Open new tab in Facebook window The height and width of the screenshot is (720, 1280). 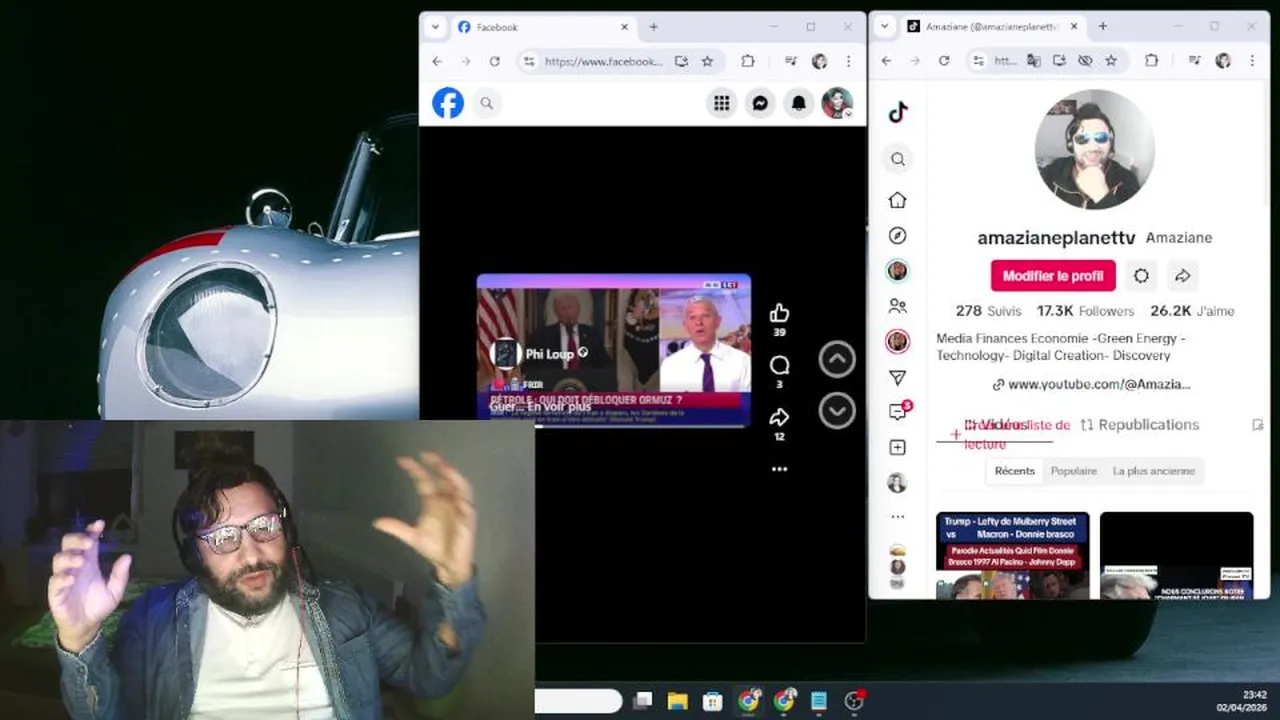click(654, 27)
